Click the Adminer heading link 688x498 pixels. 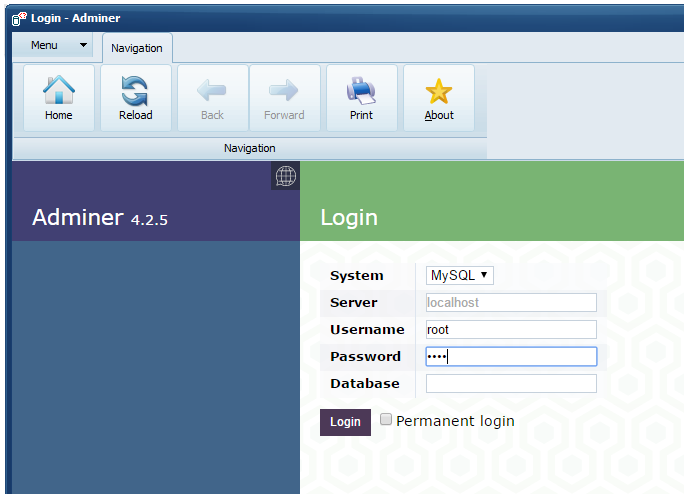pyautogui.click(x=78, y=217)
